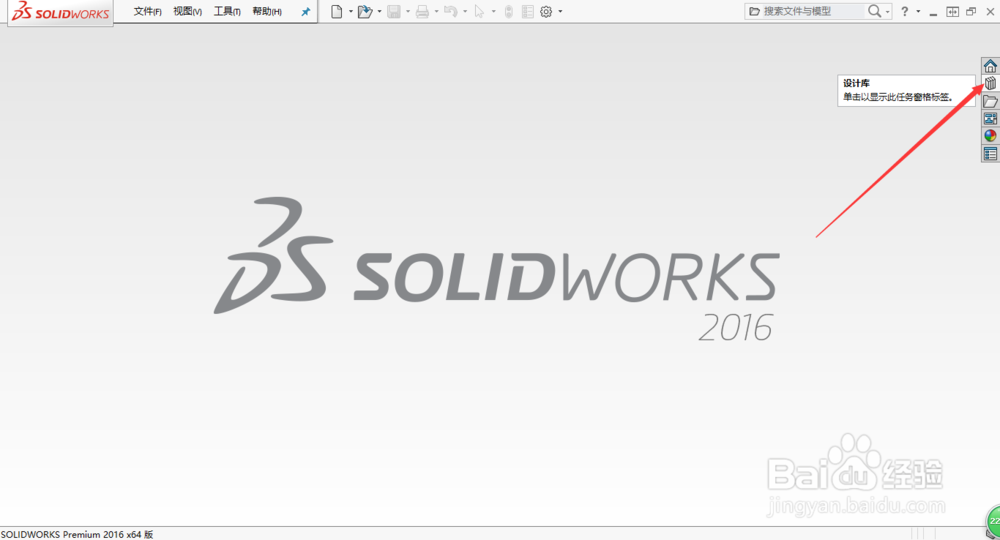Screen dimensions: 1000x540
Task: Open the 设计库 Design Library tab
Action: (x=990, y=84)
